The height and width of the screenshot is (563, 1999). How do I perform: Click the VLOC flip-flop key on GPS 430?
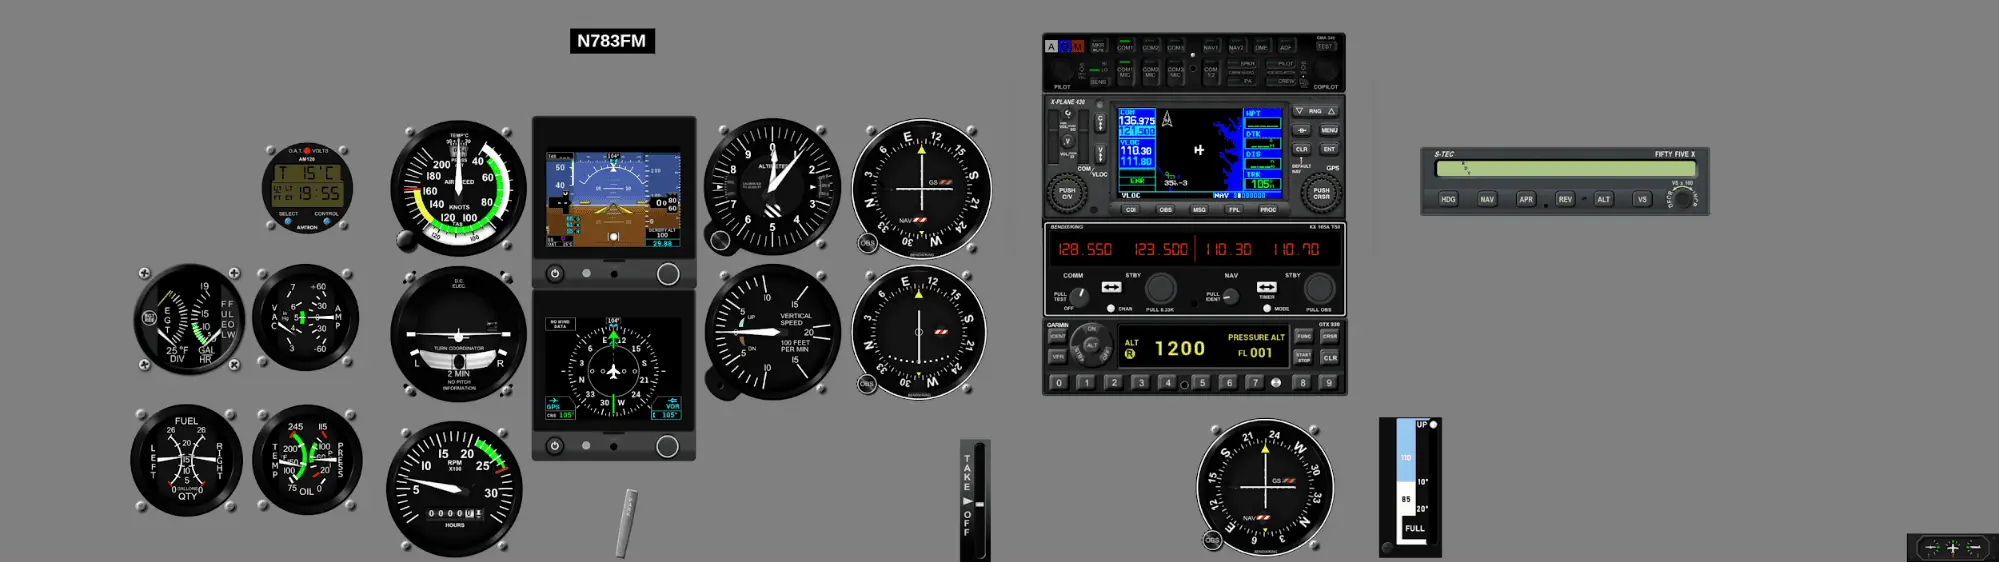tap(1100, 154)
